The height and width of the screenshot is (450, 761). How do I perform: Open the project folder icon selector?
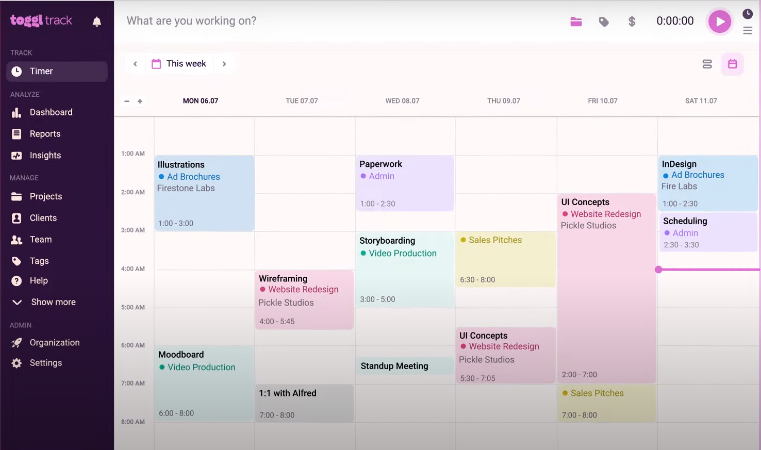pyautogui.click(x=576, y=21)
